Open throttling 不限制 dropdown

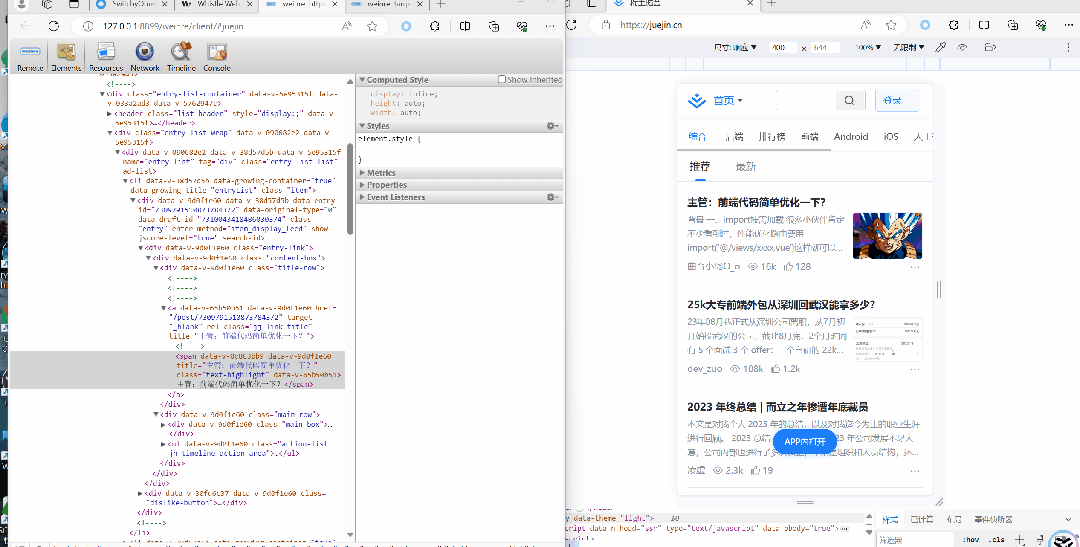pyautogui.click(x=908, y=48)
